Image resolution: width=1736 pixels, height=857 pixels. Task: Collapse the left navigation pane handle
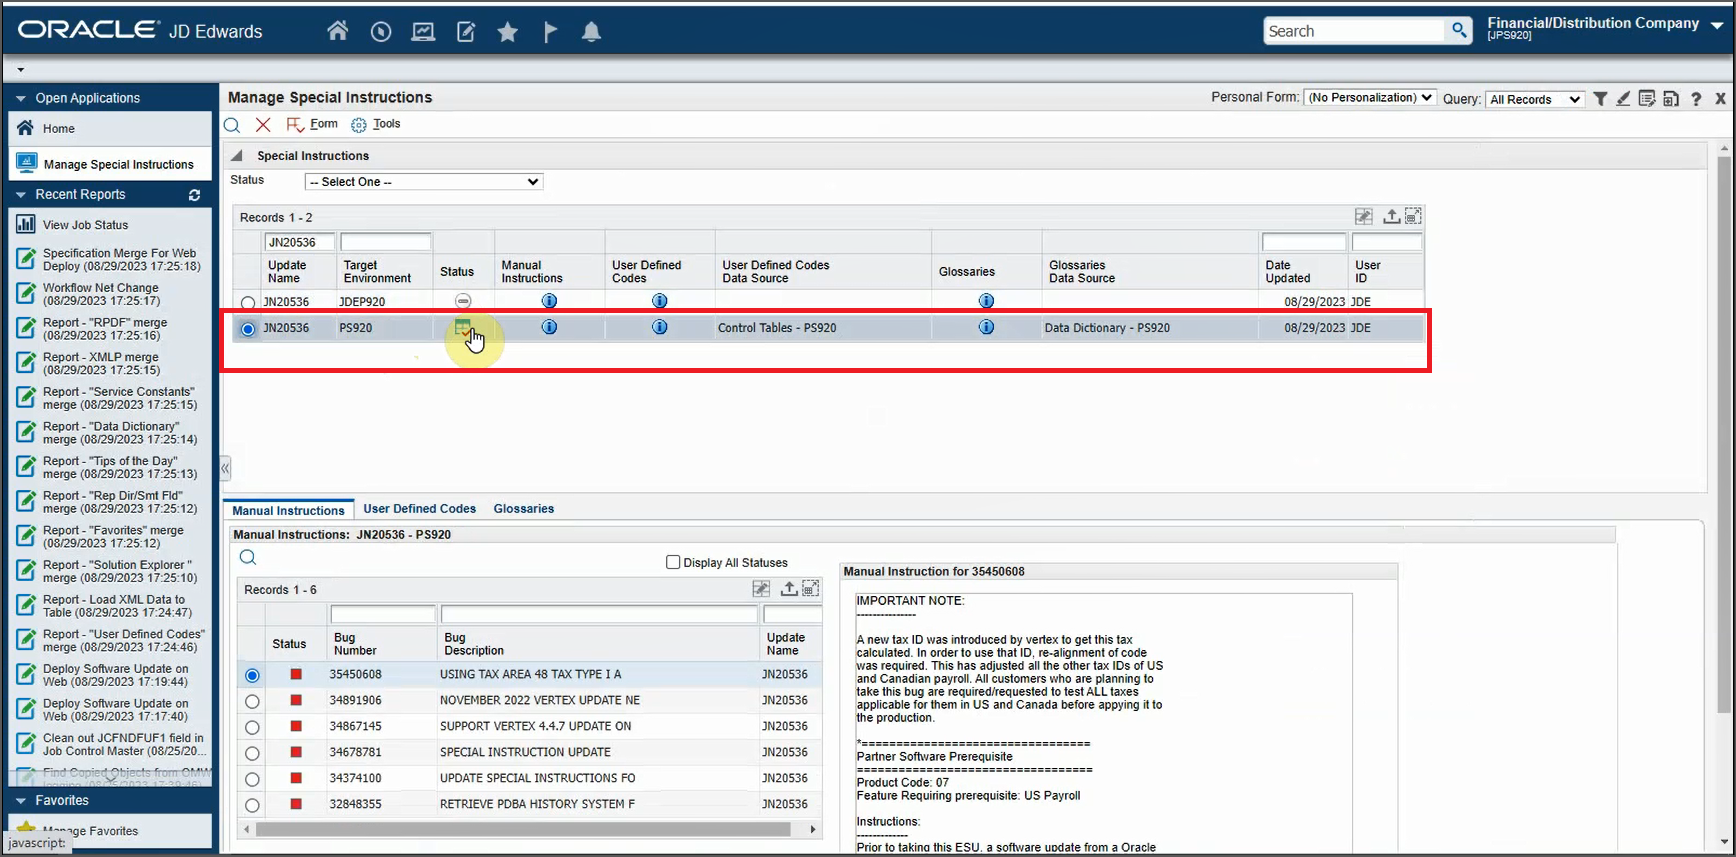(x=225, y=467)
